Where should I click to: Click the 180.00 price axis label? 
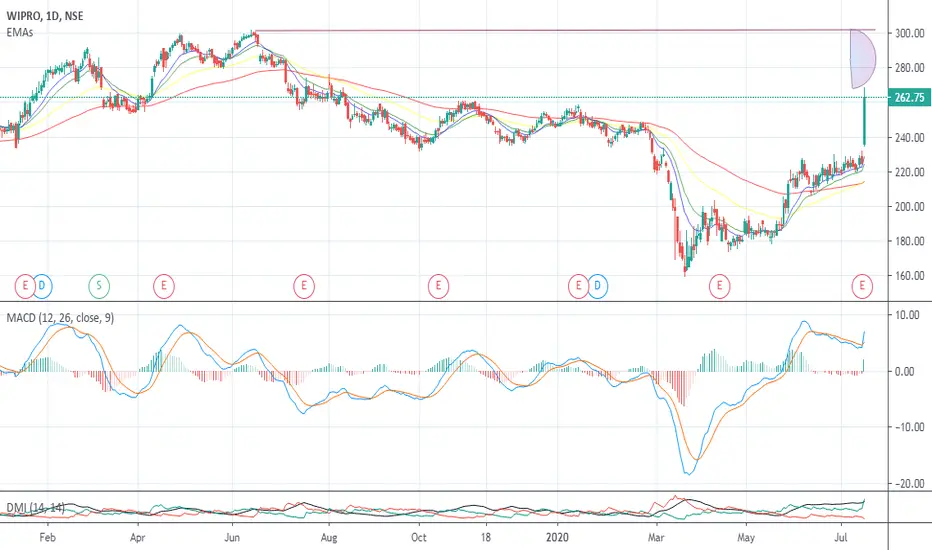click(x=909, y=241)
